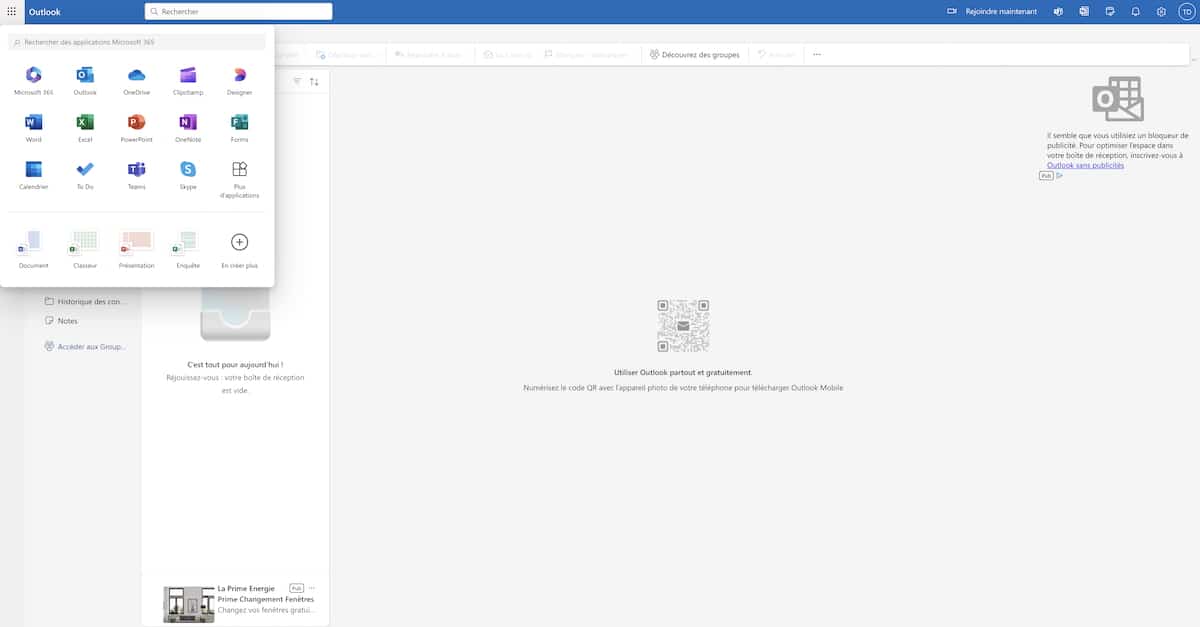Screen dimensions: 1200x627
Task: Create a new Présentation
Action: coord(137,249)
